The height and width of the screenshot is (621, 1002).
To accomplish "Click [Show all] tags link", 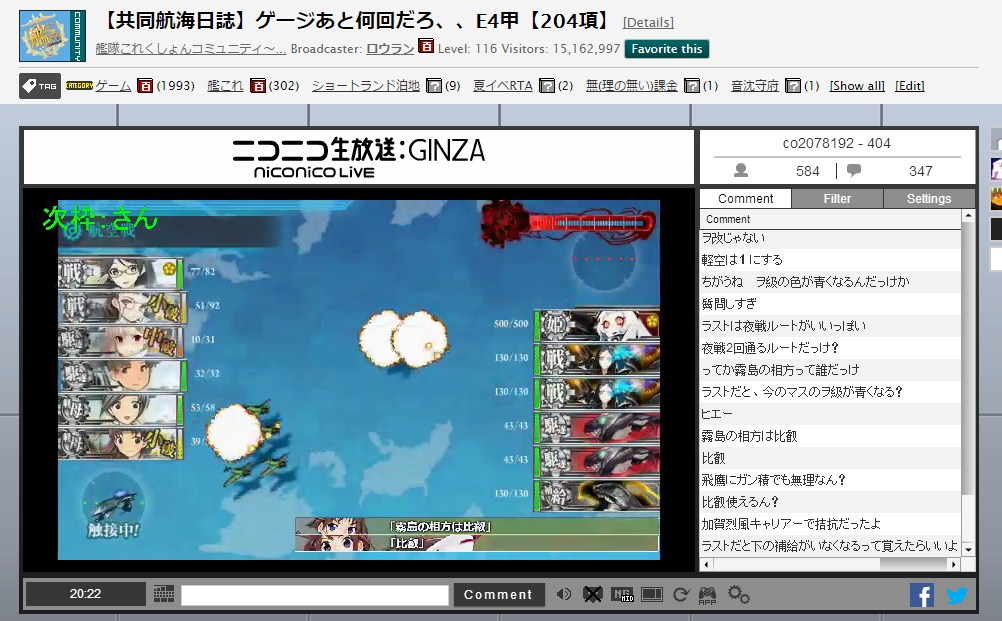I will click(x=857, y=86).
